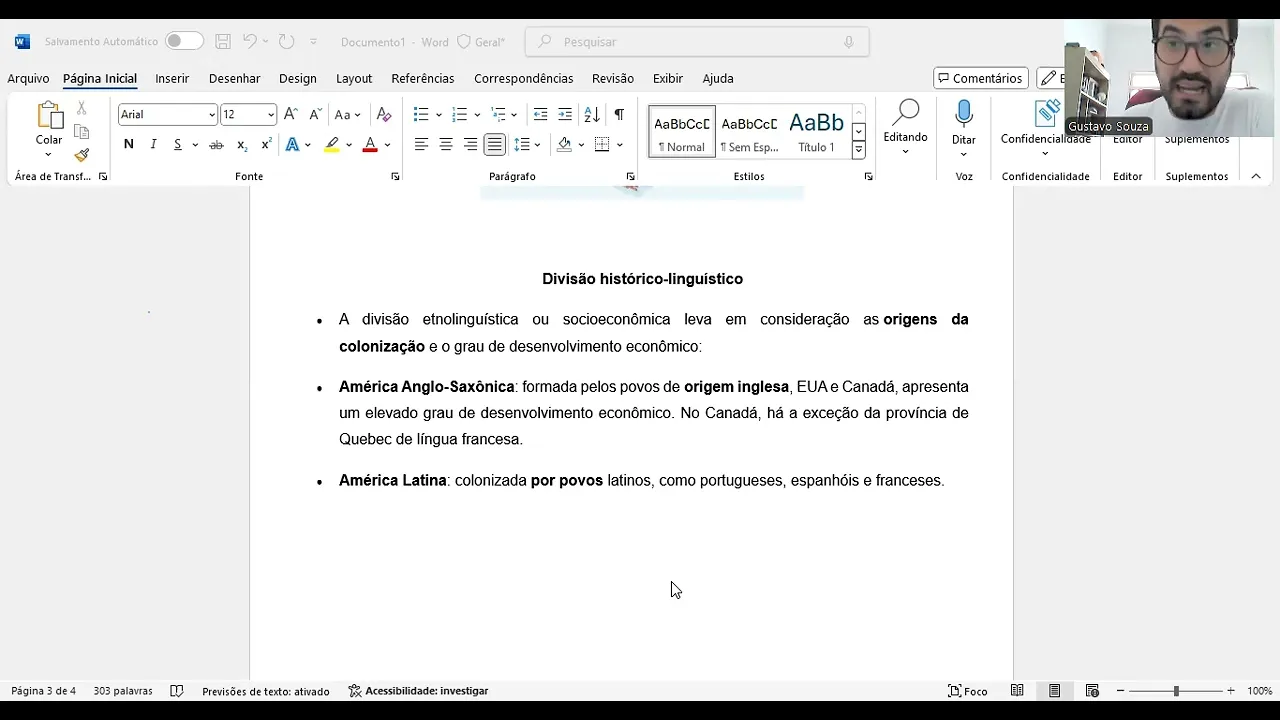Open the Change Case (Aa) dropdown
Image resolution: width=1280 pixels, height=720 pixels.
347,114
